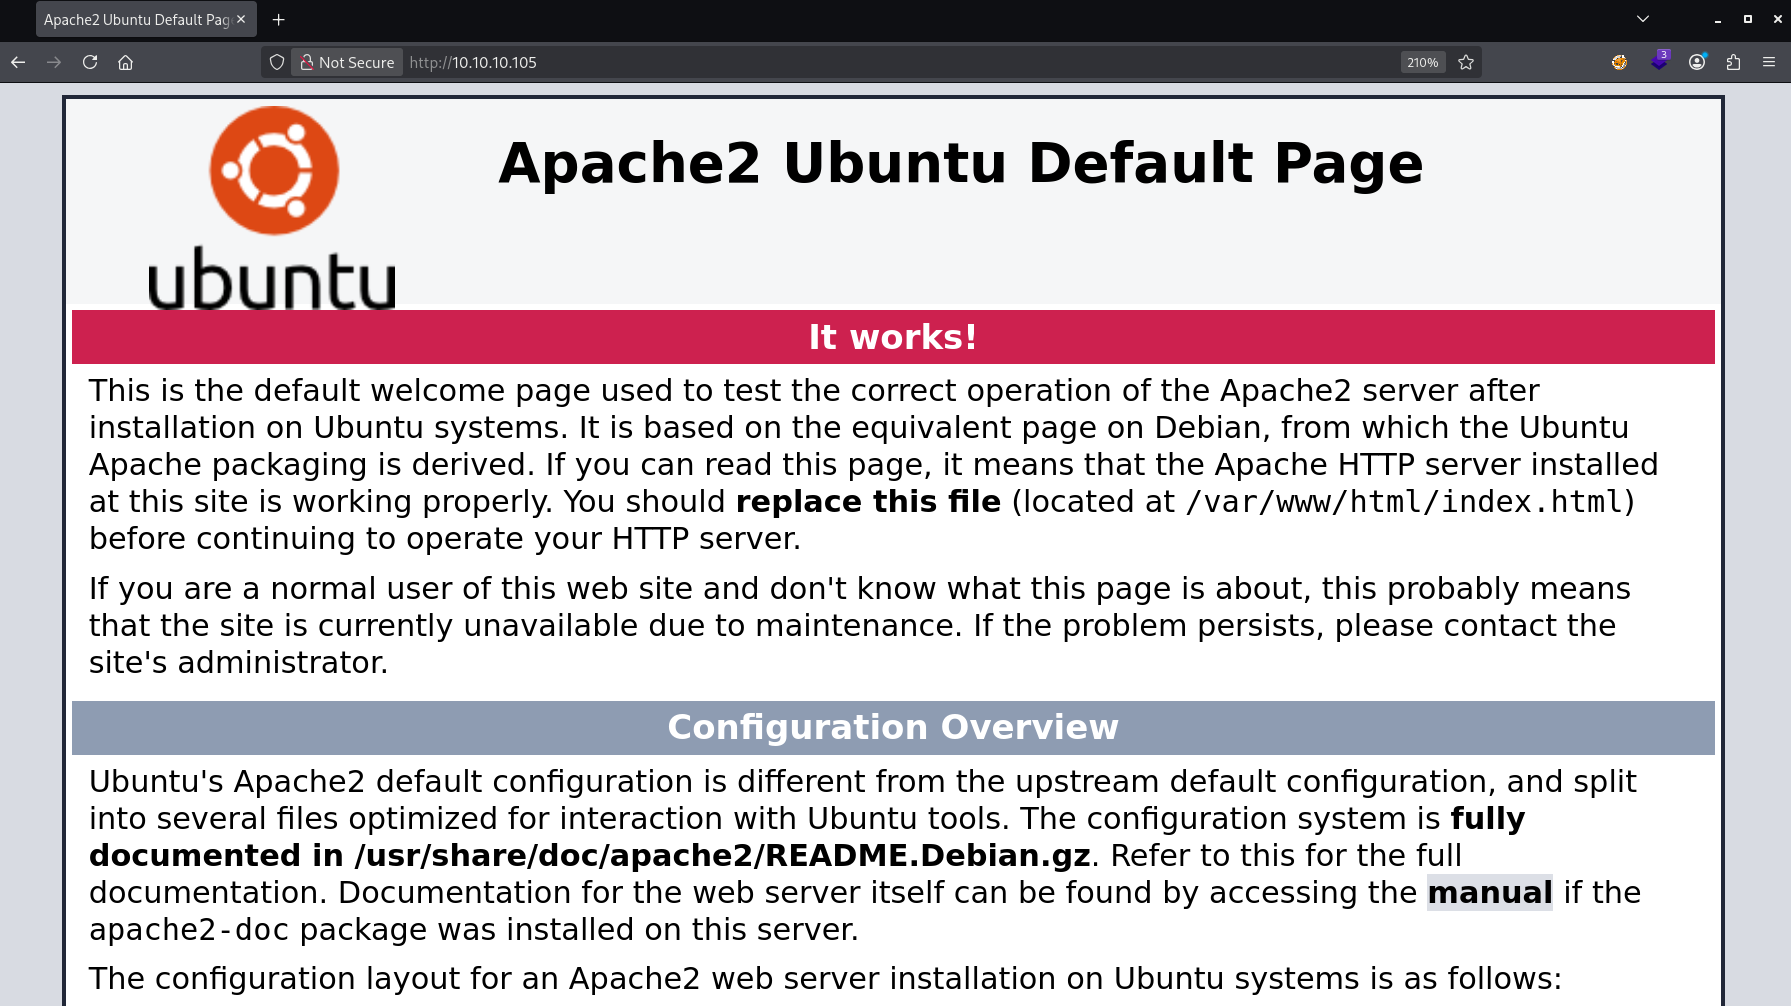Close the Apache2 Ubuntu Default Page tab
Image resolution: width=1791 pixels, height=1006 pixels.
click(x=241, y=19)
